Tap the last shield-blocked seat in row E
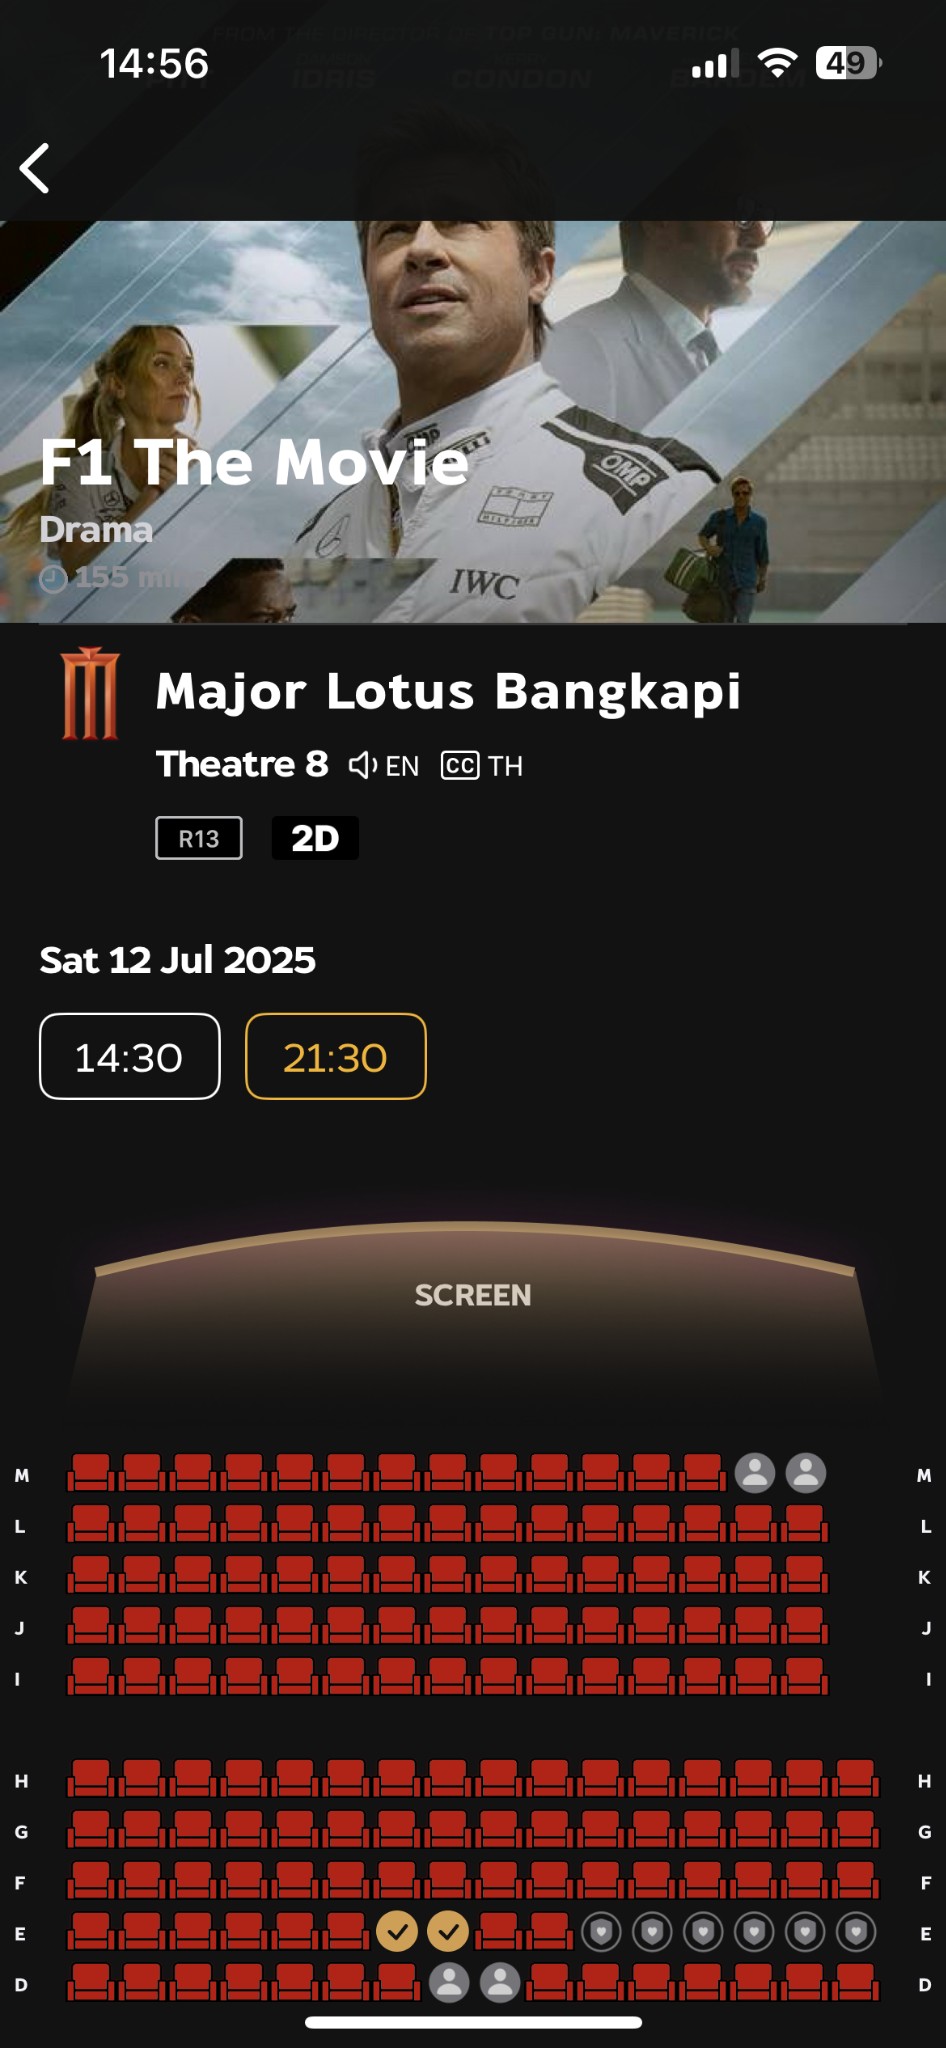This screenshot has height=2048, width=946. pos(856,1932)
